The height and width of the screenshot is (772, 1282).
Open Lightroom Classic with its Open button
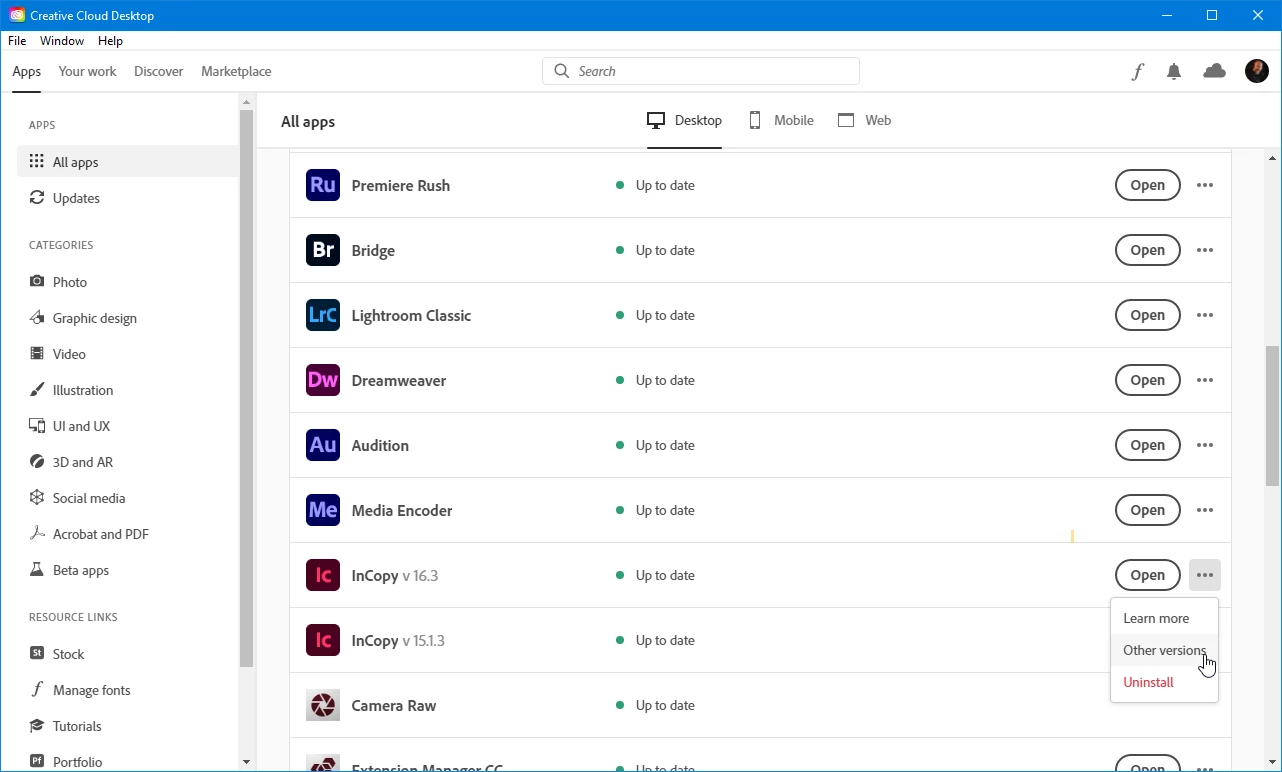coord(1148,315)
